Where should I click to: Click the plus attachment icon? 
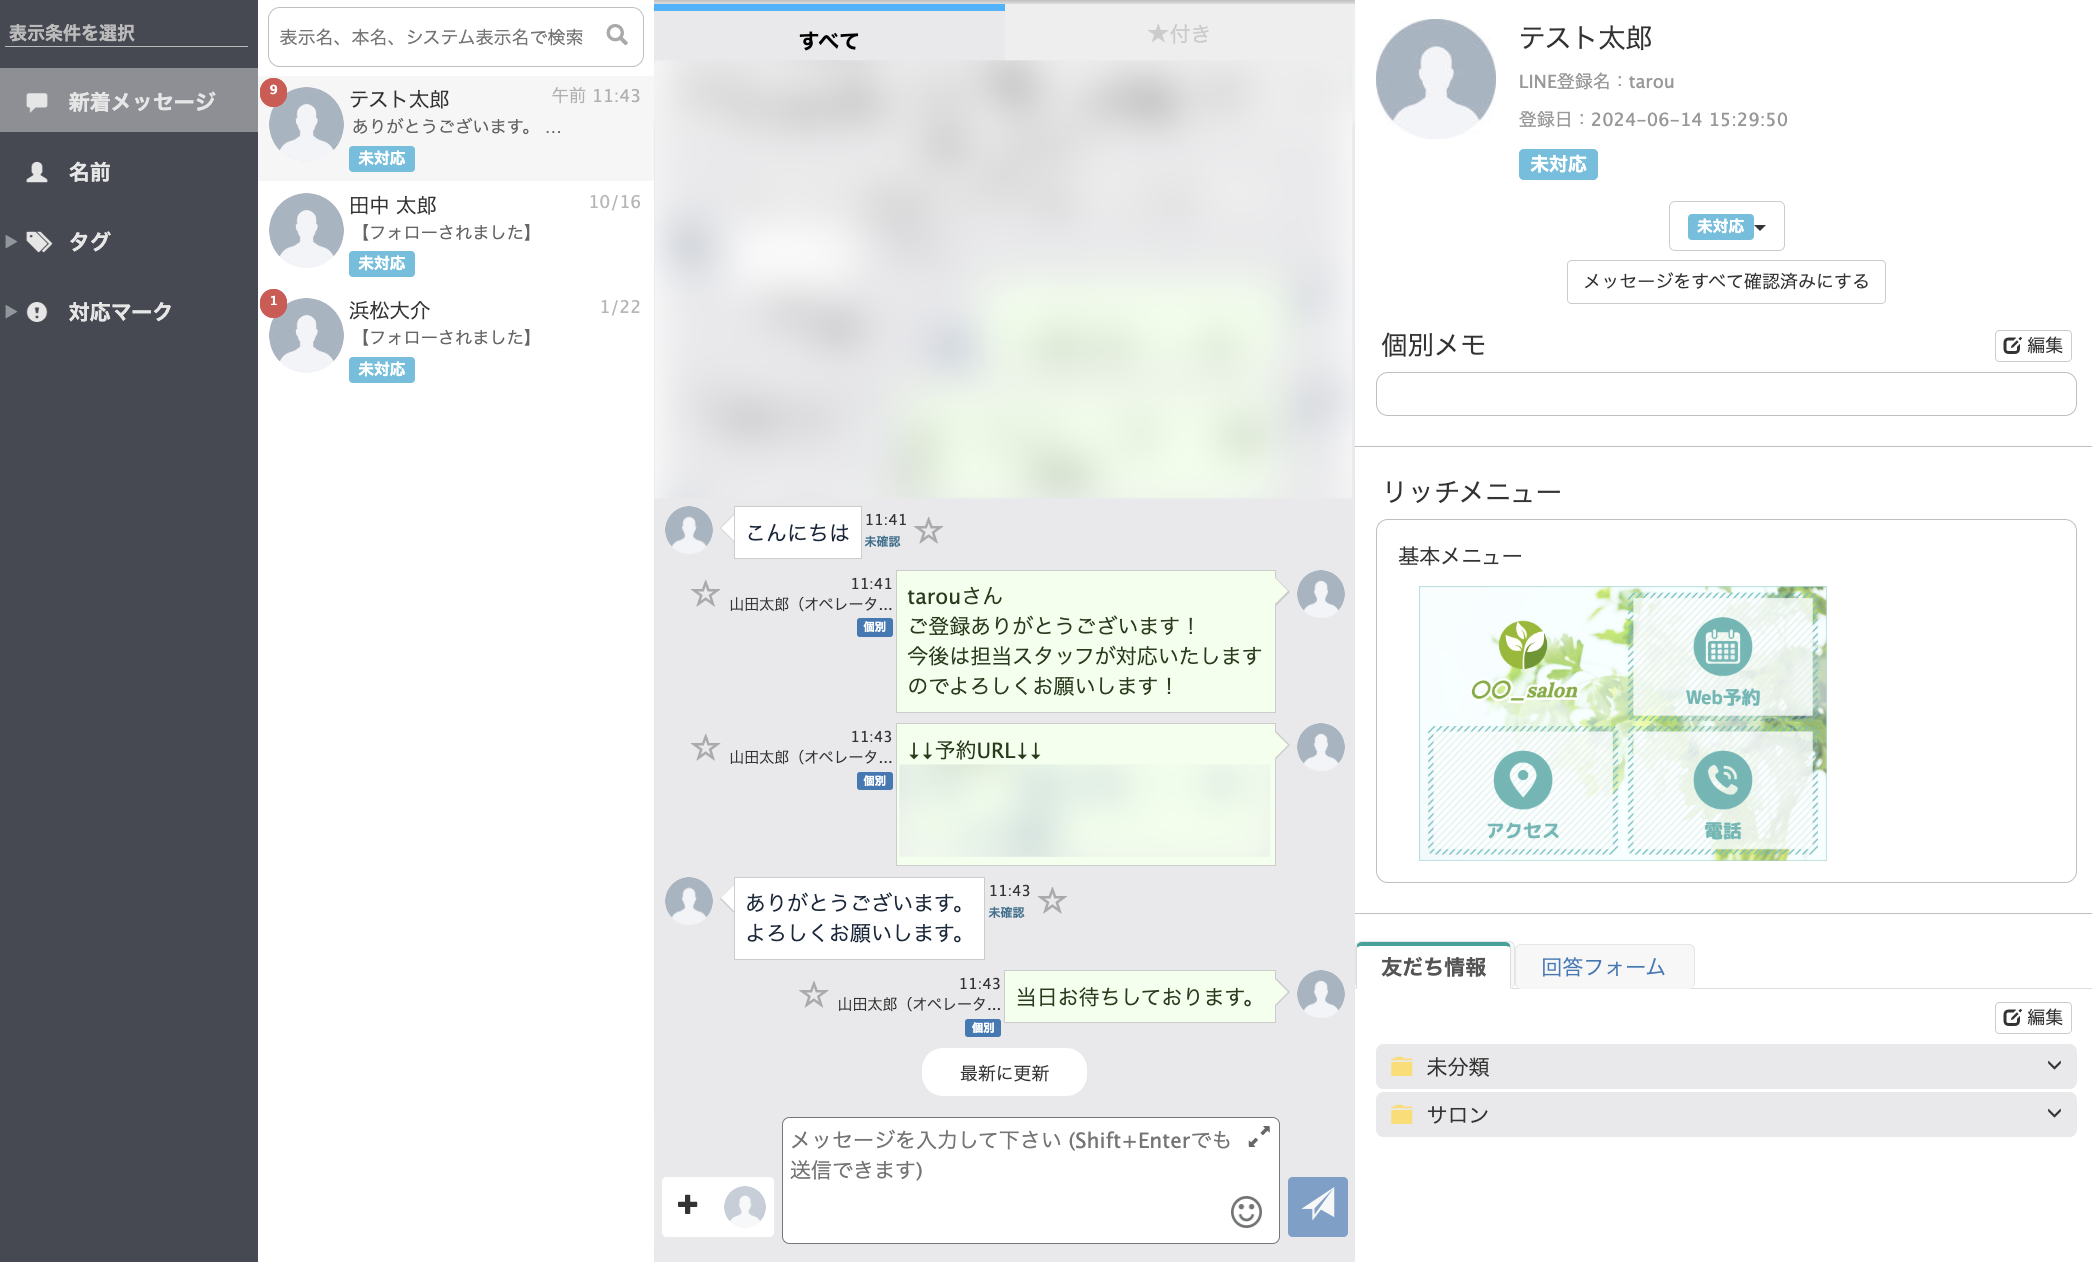pyautogui.click(x=688, y=1205)
